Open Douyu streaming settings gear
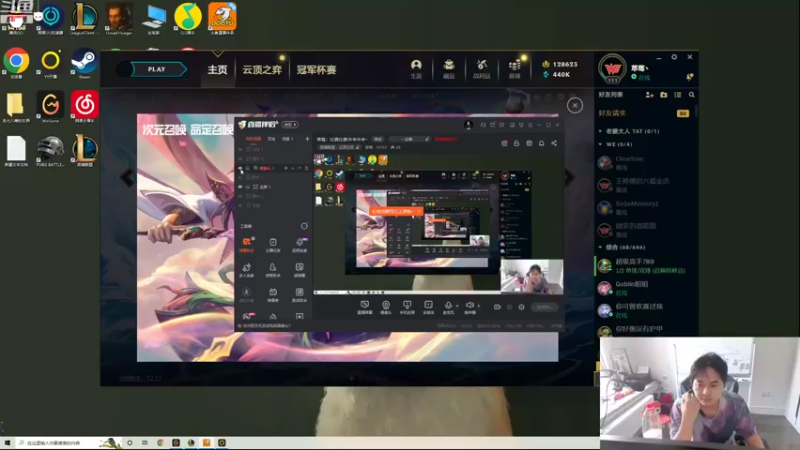Image resolution: width=800 pixels, height=450 pixels. pos(521,307)
